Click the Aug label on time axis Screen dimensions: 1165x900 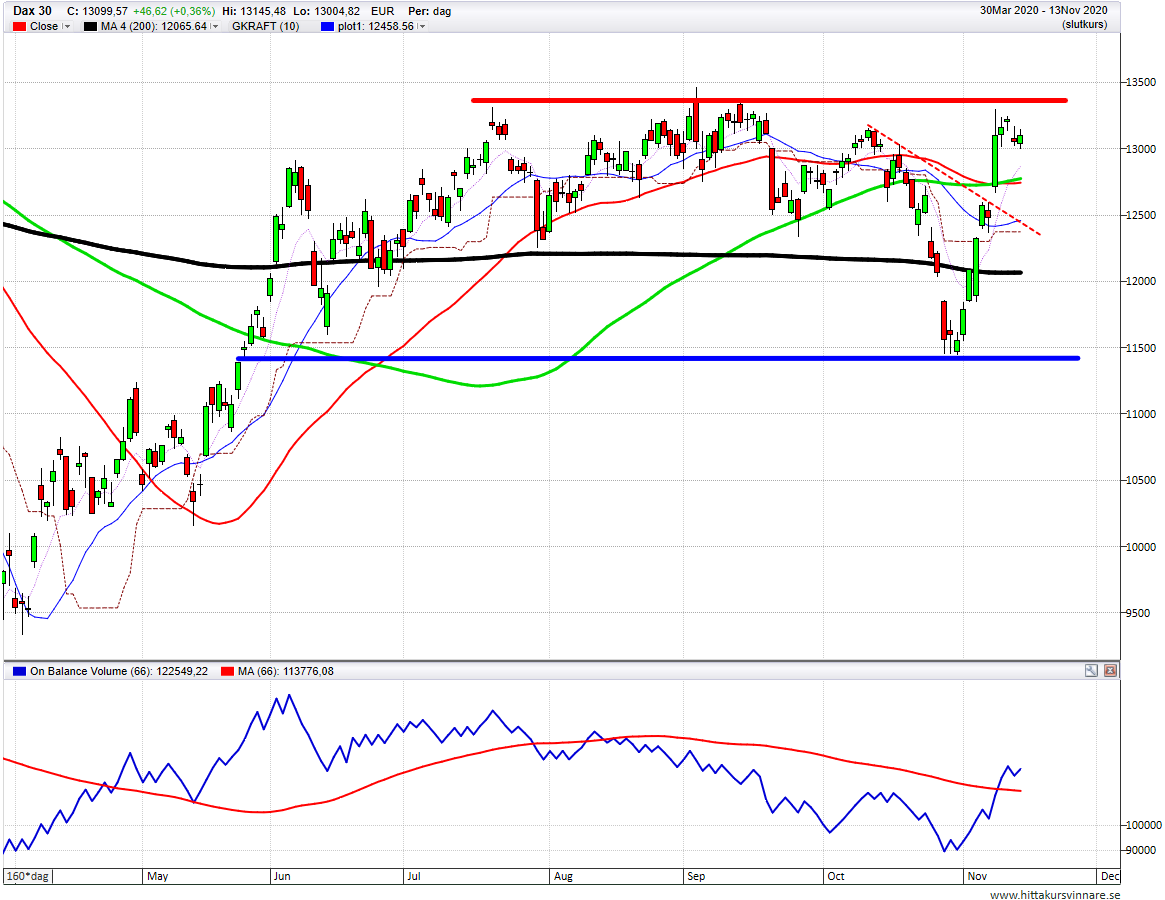(563, 876)
